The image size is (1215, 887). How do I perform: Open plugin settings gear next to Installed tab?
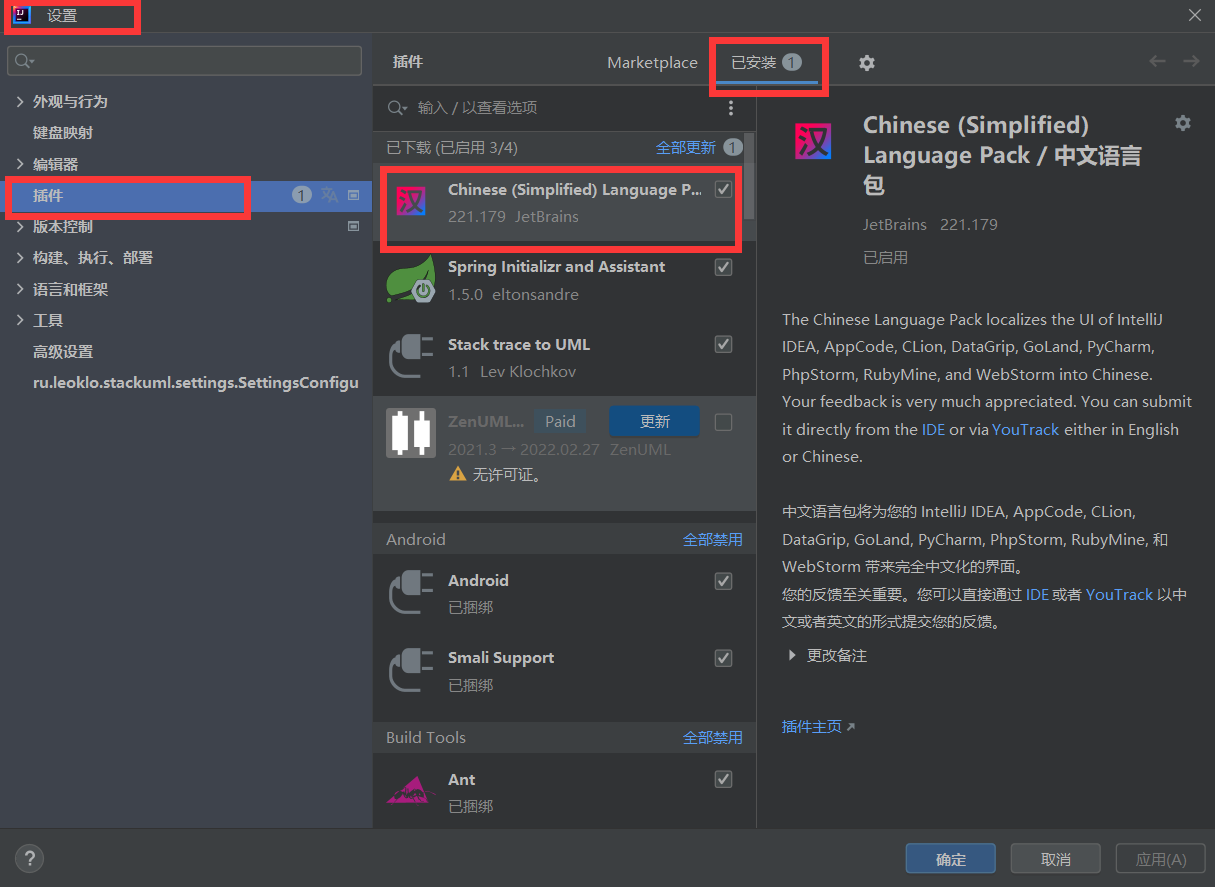(x=867, y=63)
